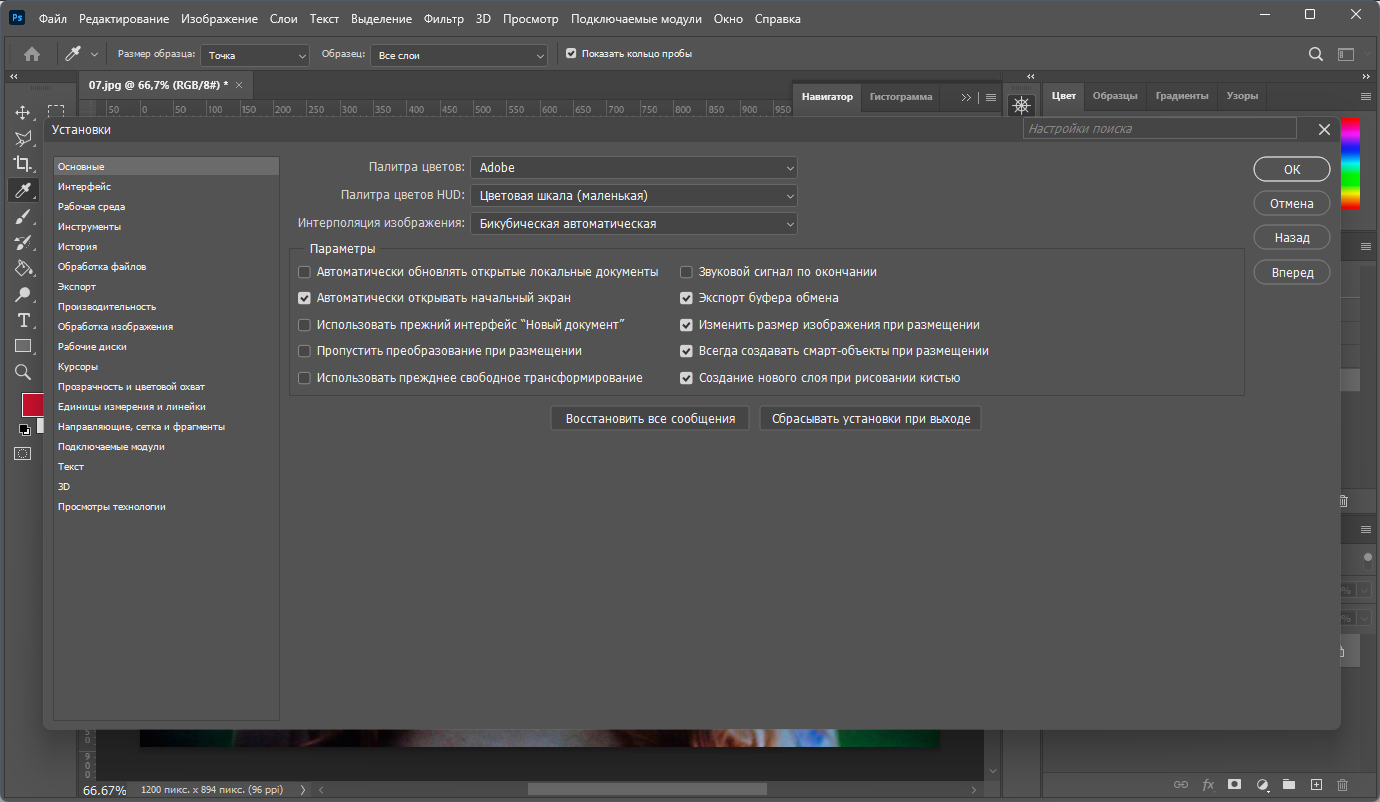Click the OK button in preferences
Screen dimensions: 1380x802
pos(1292,169)
